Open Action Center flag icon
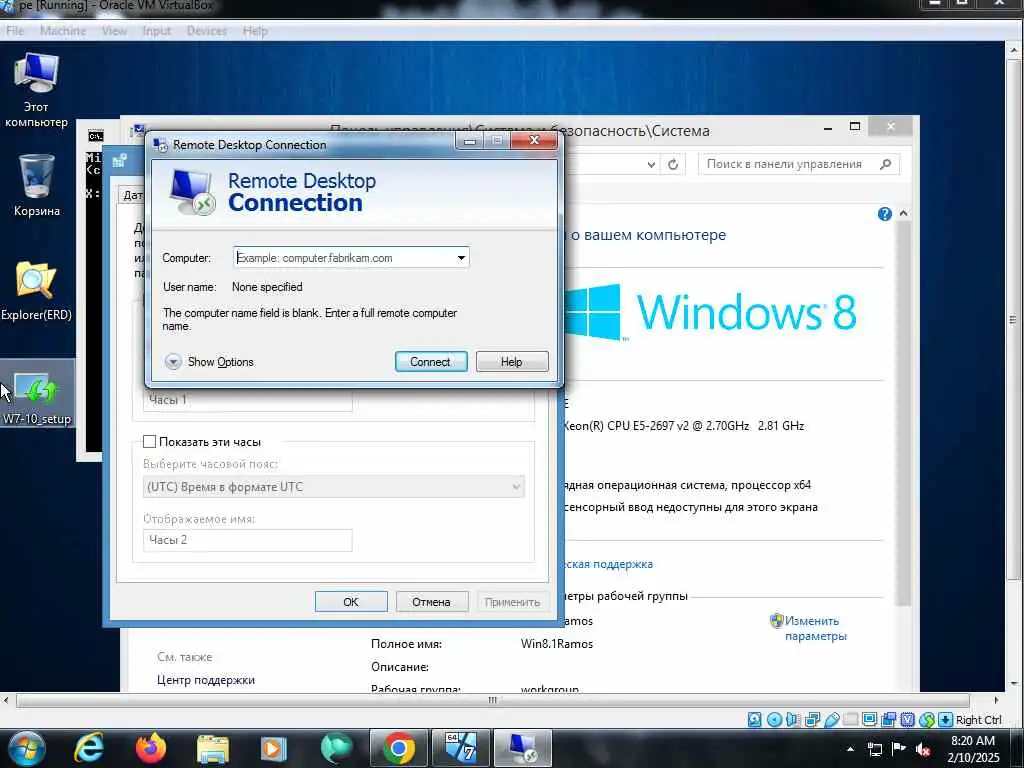1024x768 pixels. pos(899,748)
